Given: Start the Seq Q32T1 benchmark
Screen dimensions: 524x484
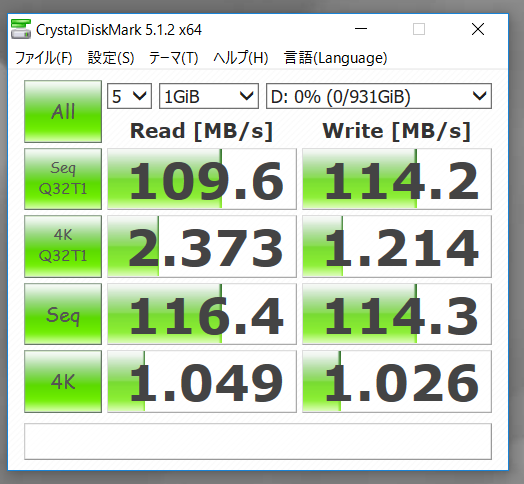Looking at the screenshot, I should [63, 179].
